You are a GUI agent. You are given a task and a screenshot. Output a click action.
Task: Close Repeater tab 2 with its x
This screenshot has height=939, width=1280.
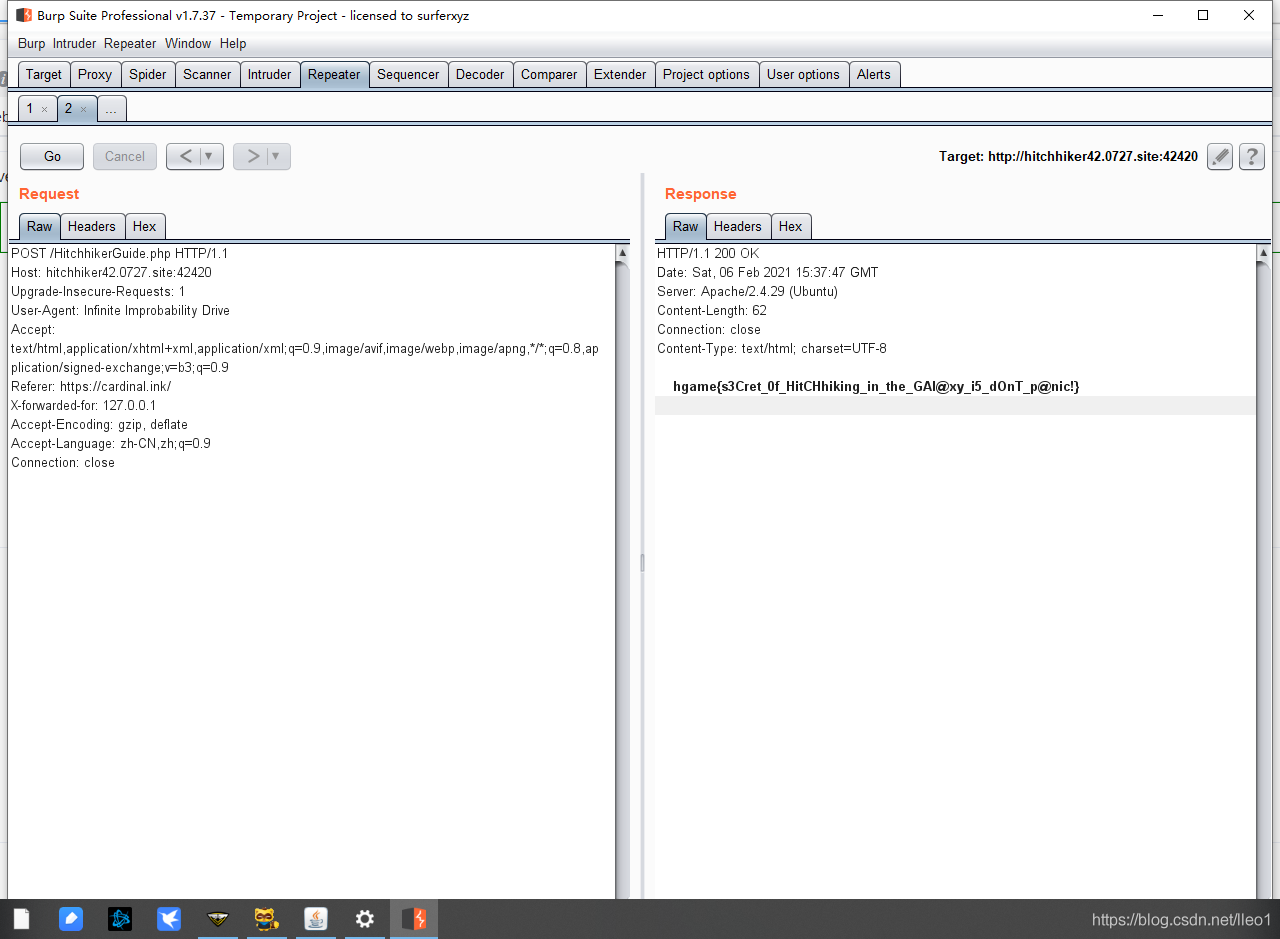point(83,109)
